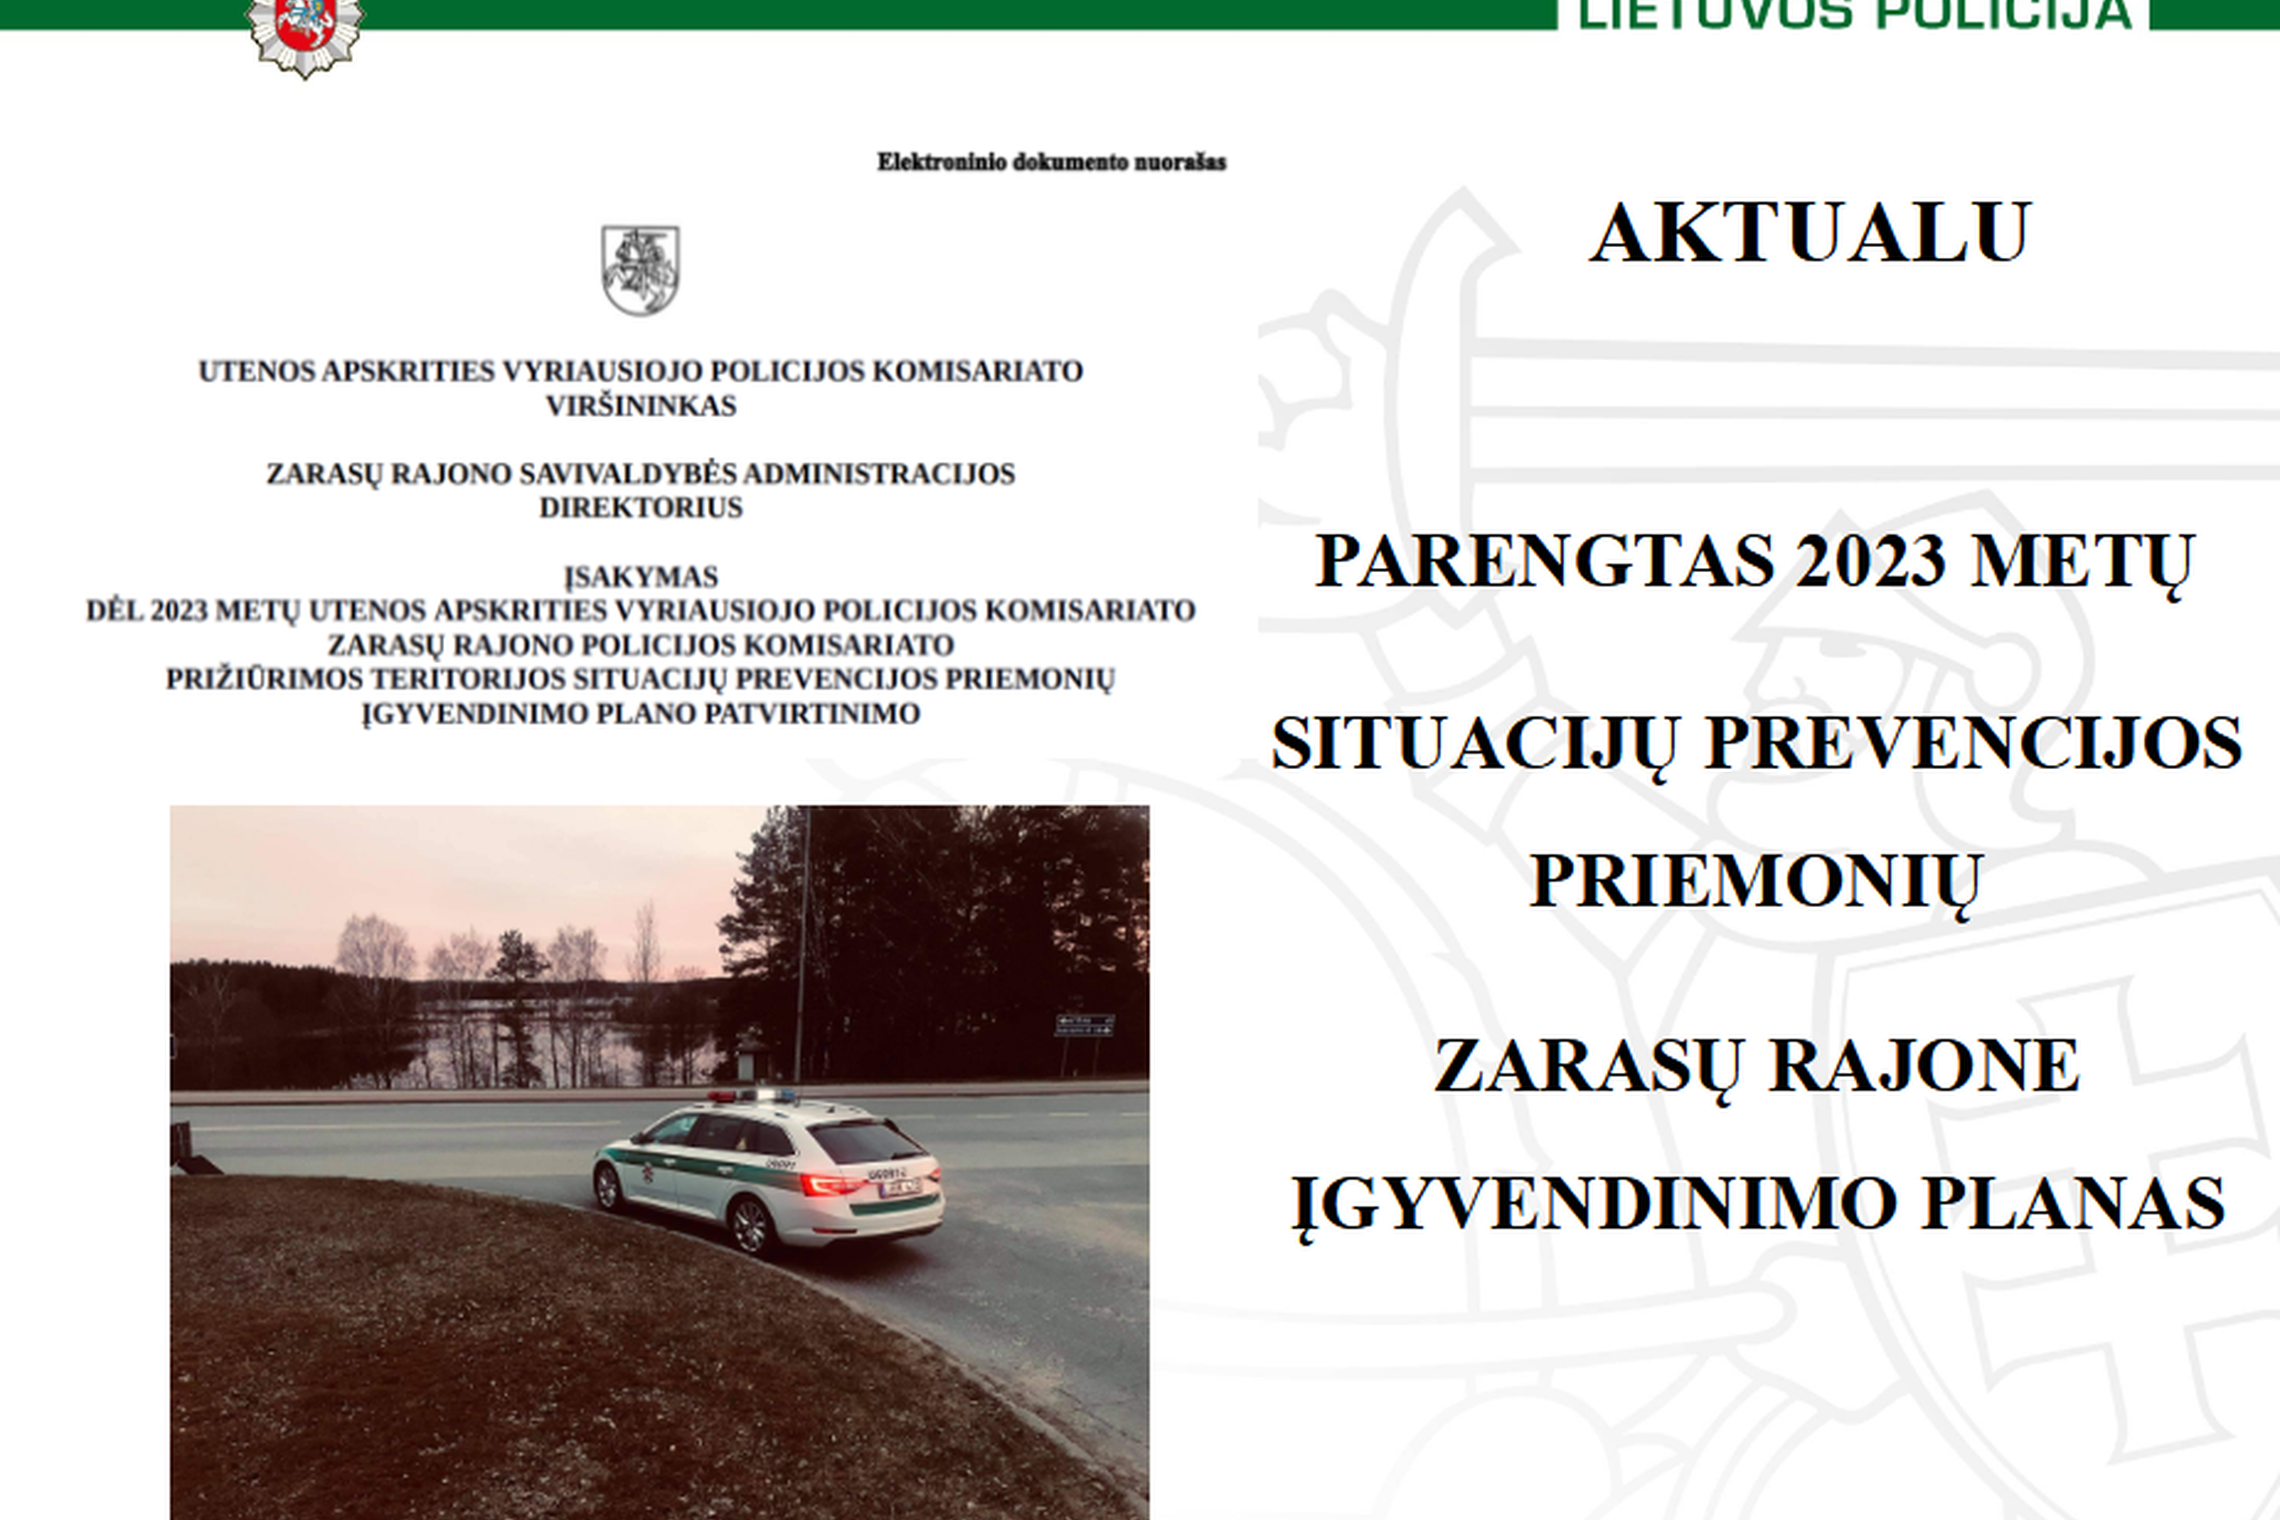
Task: Click the Vytis coat of arms shield
Action: coord(641,270)
